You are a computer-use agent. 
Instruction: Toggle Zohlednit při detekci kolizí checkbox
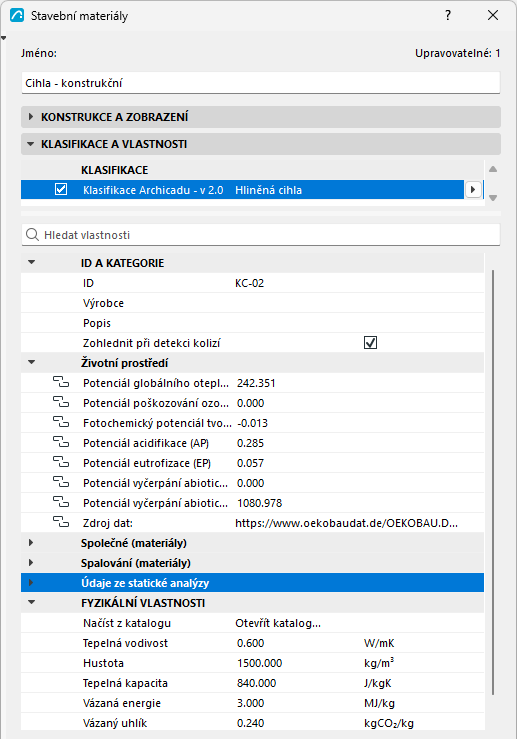[x=370, y=343]
